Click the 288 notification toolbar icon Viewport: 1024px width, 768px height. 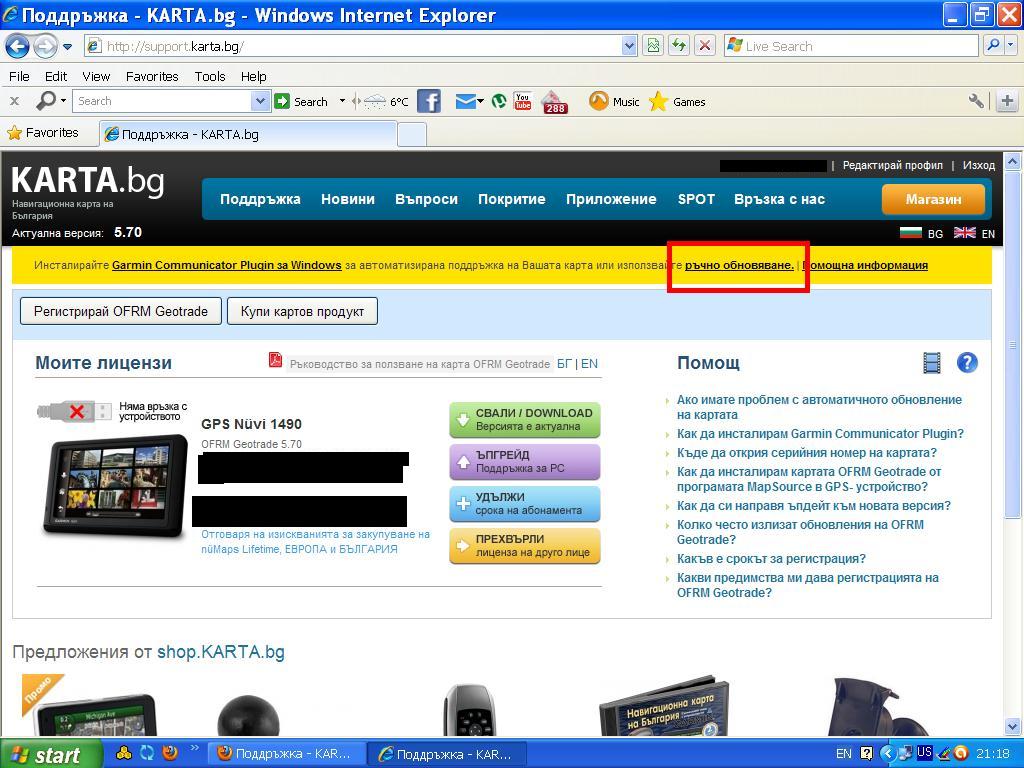555,102
